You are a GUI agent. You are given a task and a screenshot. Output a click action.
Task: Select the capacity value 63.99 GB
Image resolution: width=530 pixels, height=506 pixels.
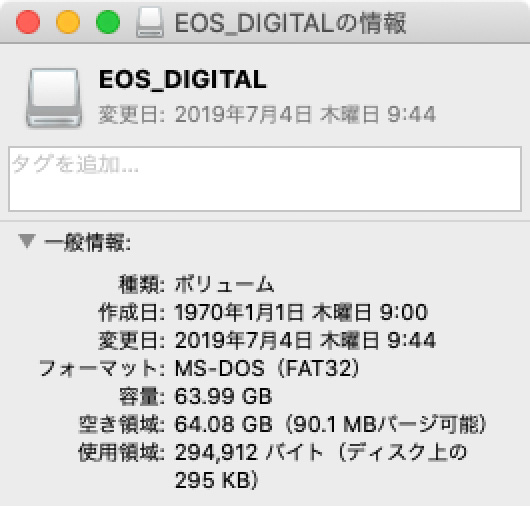[223, 396]
